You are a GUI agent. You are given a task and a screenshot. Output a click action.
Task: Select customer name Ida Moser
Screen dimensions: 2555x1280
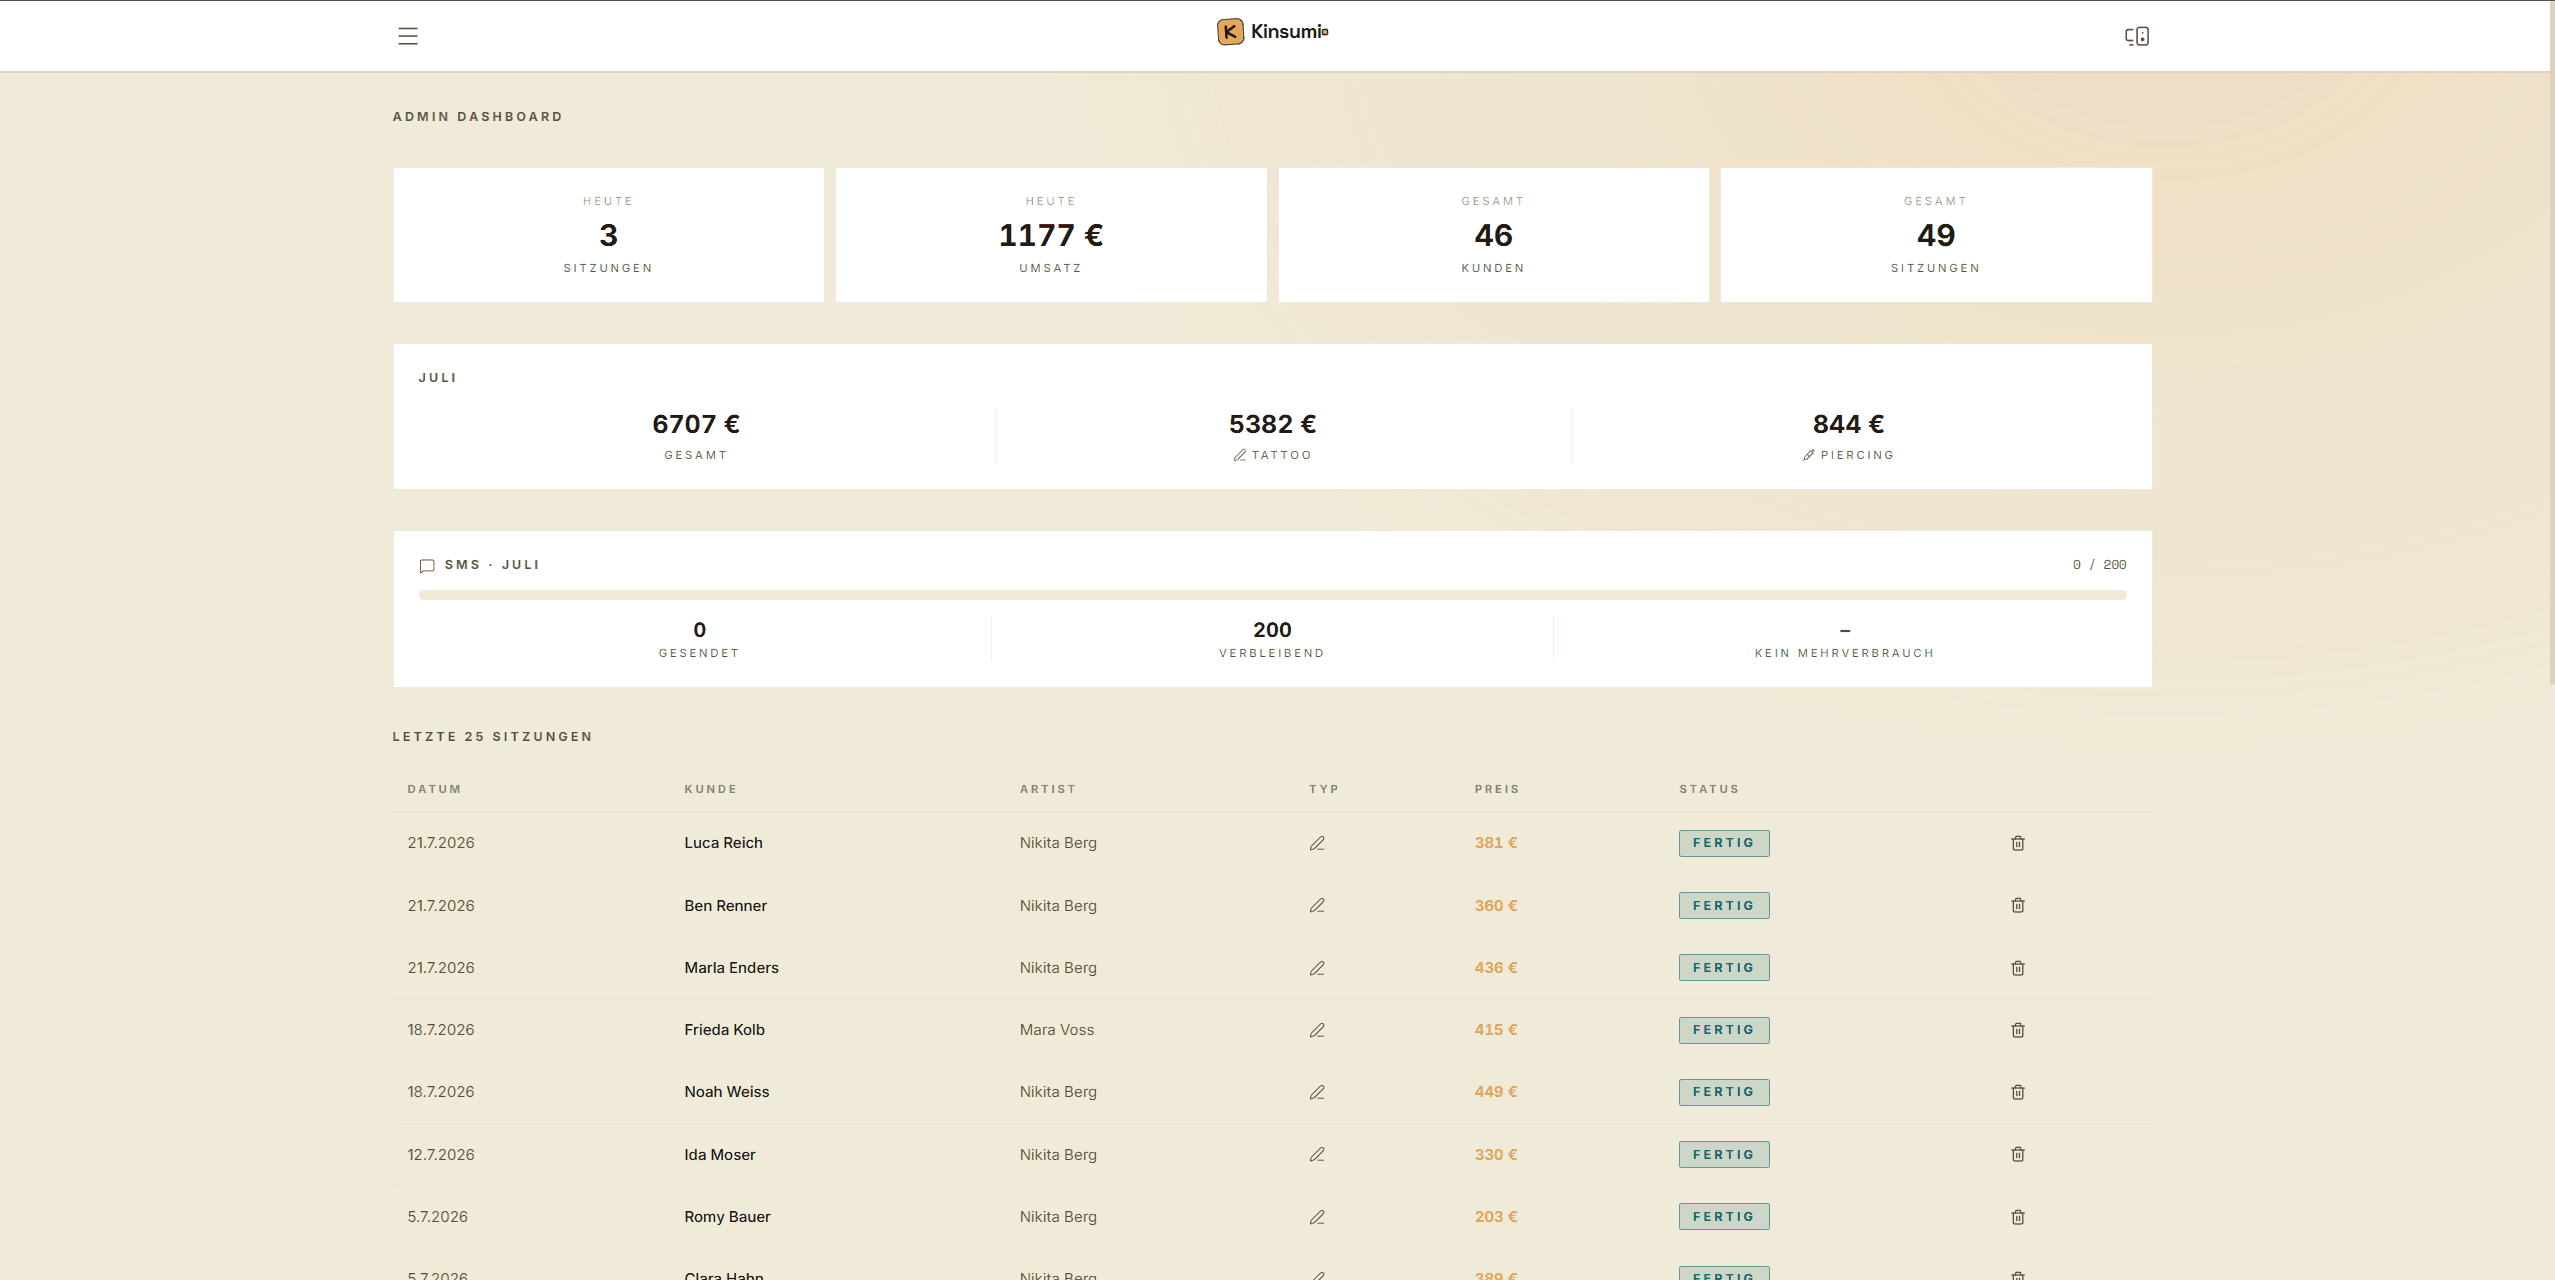719,1154
